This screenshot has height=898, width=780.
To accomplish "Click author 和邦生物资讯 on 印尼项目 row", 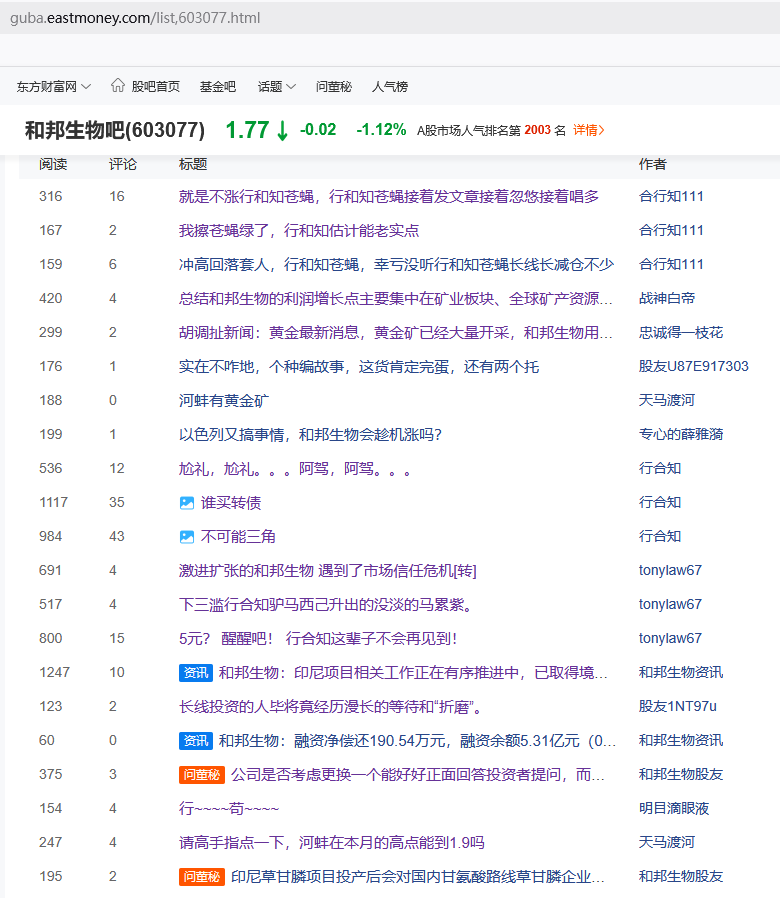I will click(681, 672).
